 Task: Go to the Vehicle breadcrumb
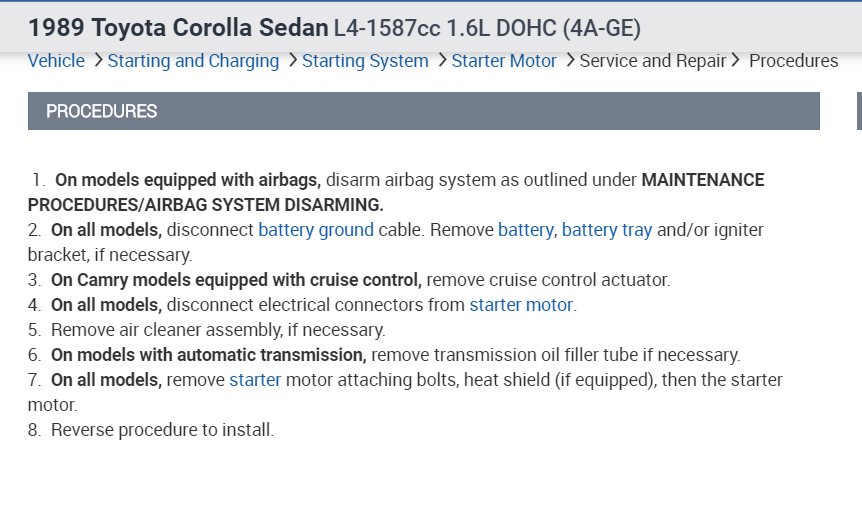point(56,61)
